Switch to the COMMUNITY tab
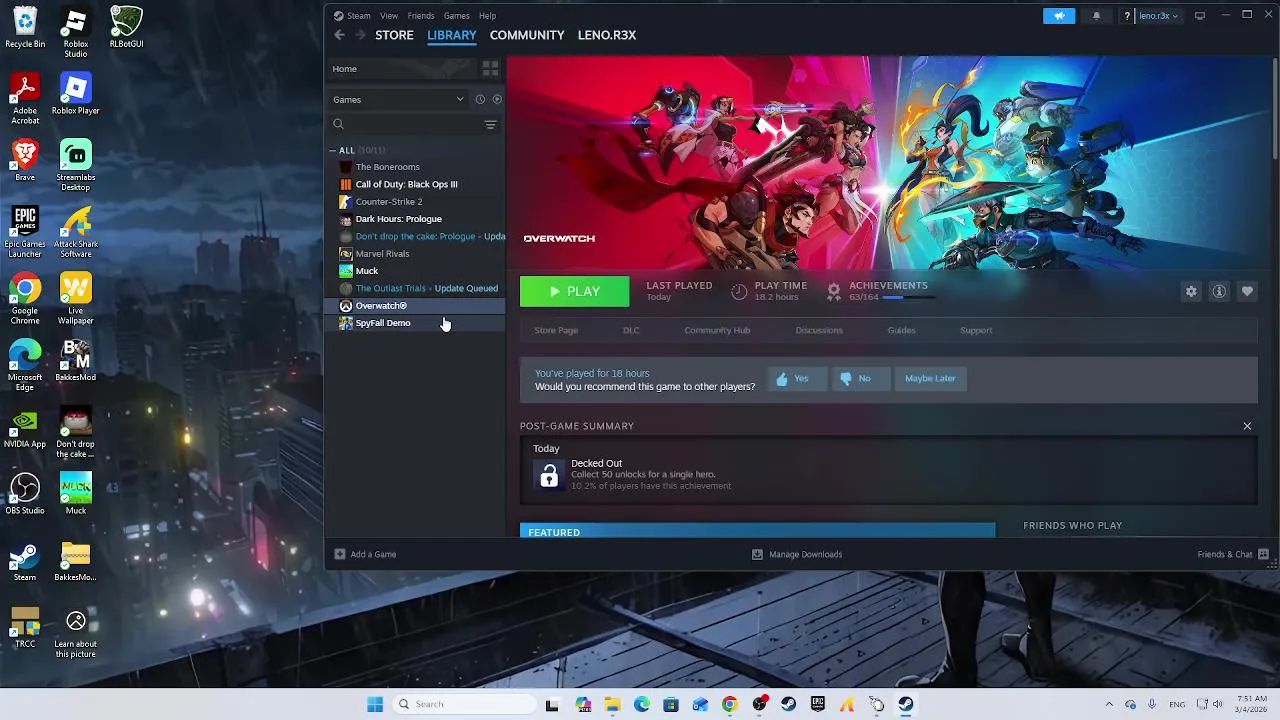This screenshot has height=720, width=1280. 527,35
